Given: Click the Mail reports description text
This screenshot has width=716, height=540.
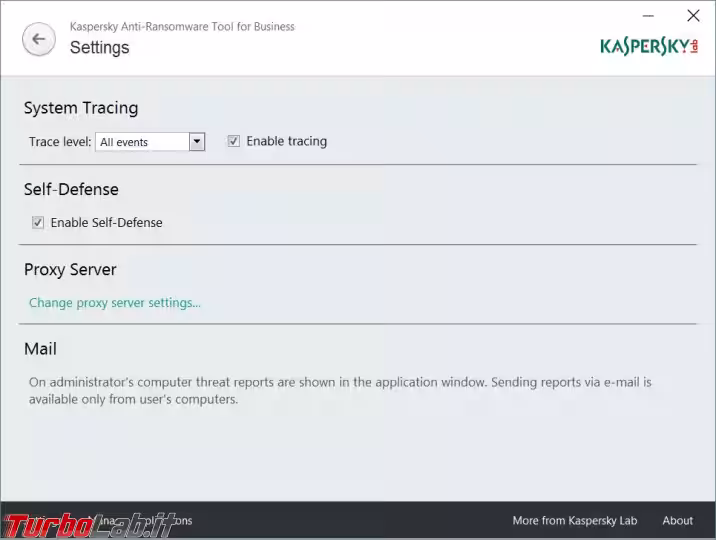Looking at the screenshot, I should [340, 391].
